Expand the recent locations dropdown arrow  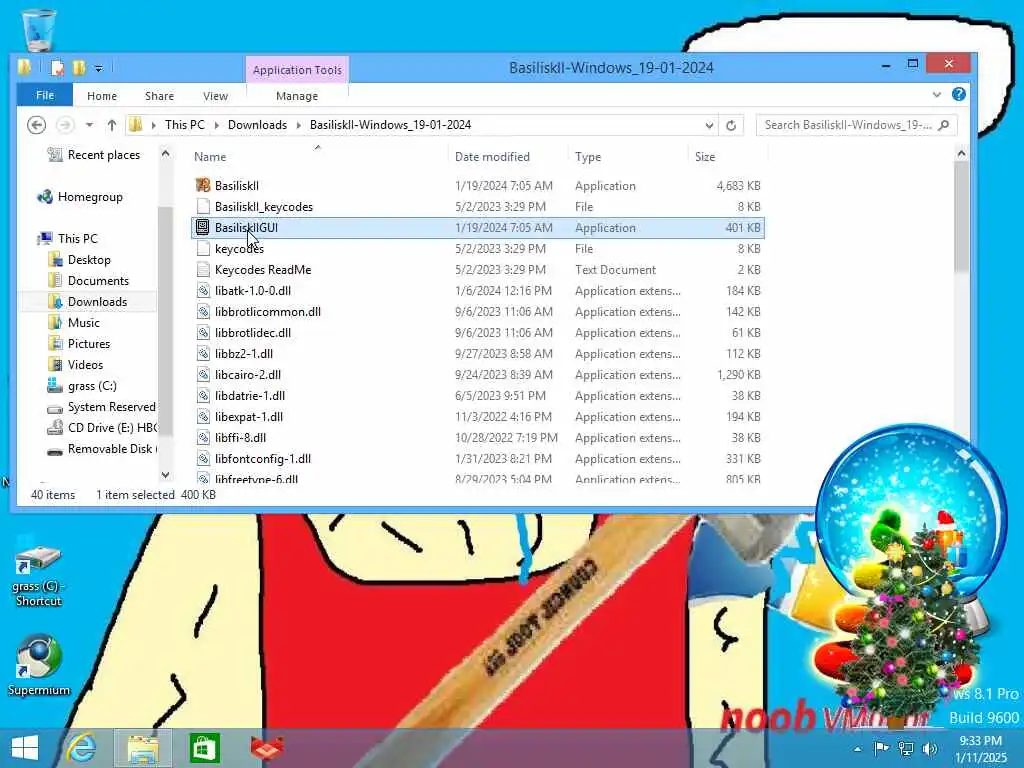(89, 125)
